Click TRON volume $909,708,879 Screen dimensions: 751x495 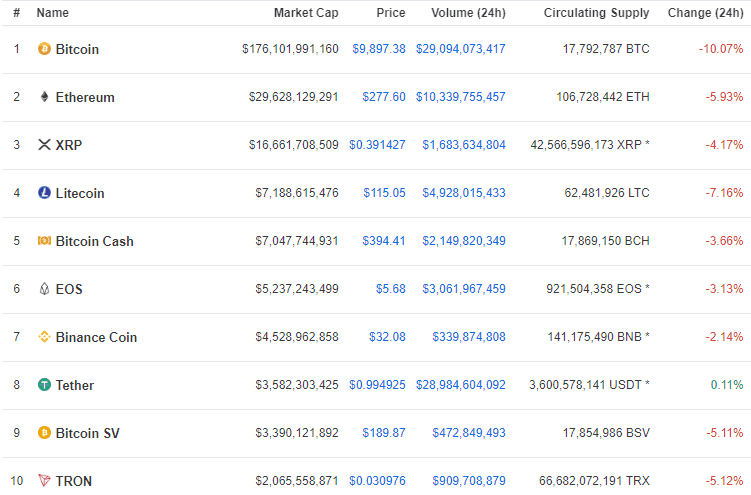pyautogui.click(x=469, y=481)
